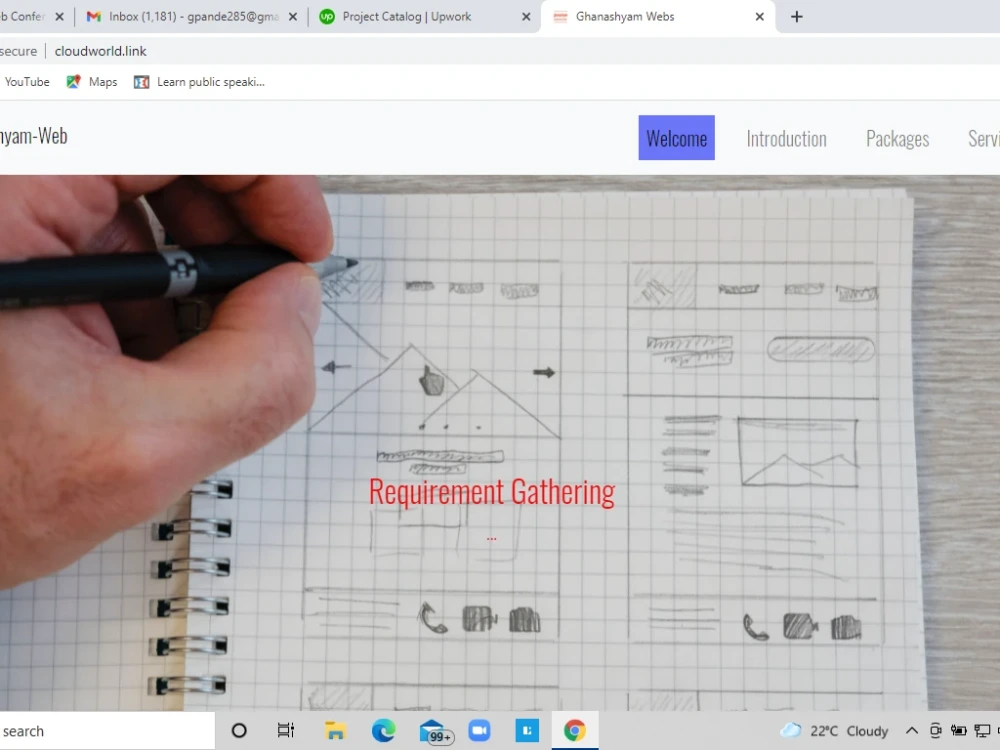This screenshot has height=750, width=1000.
Task: Click the Not secure site indicator
Action: [18, 51]
